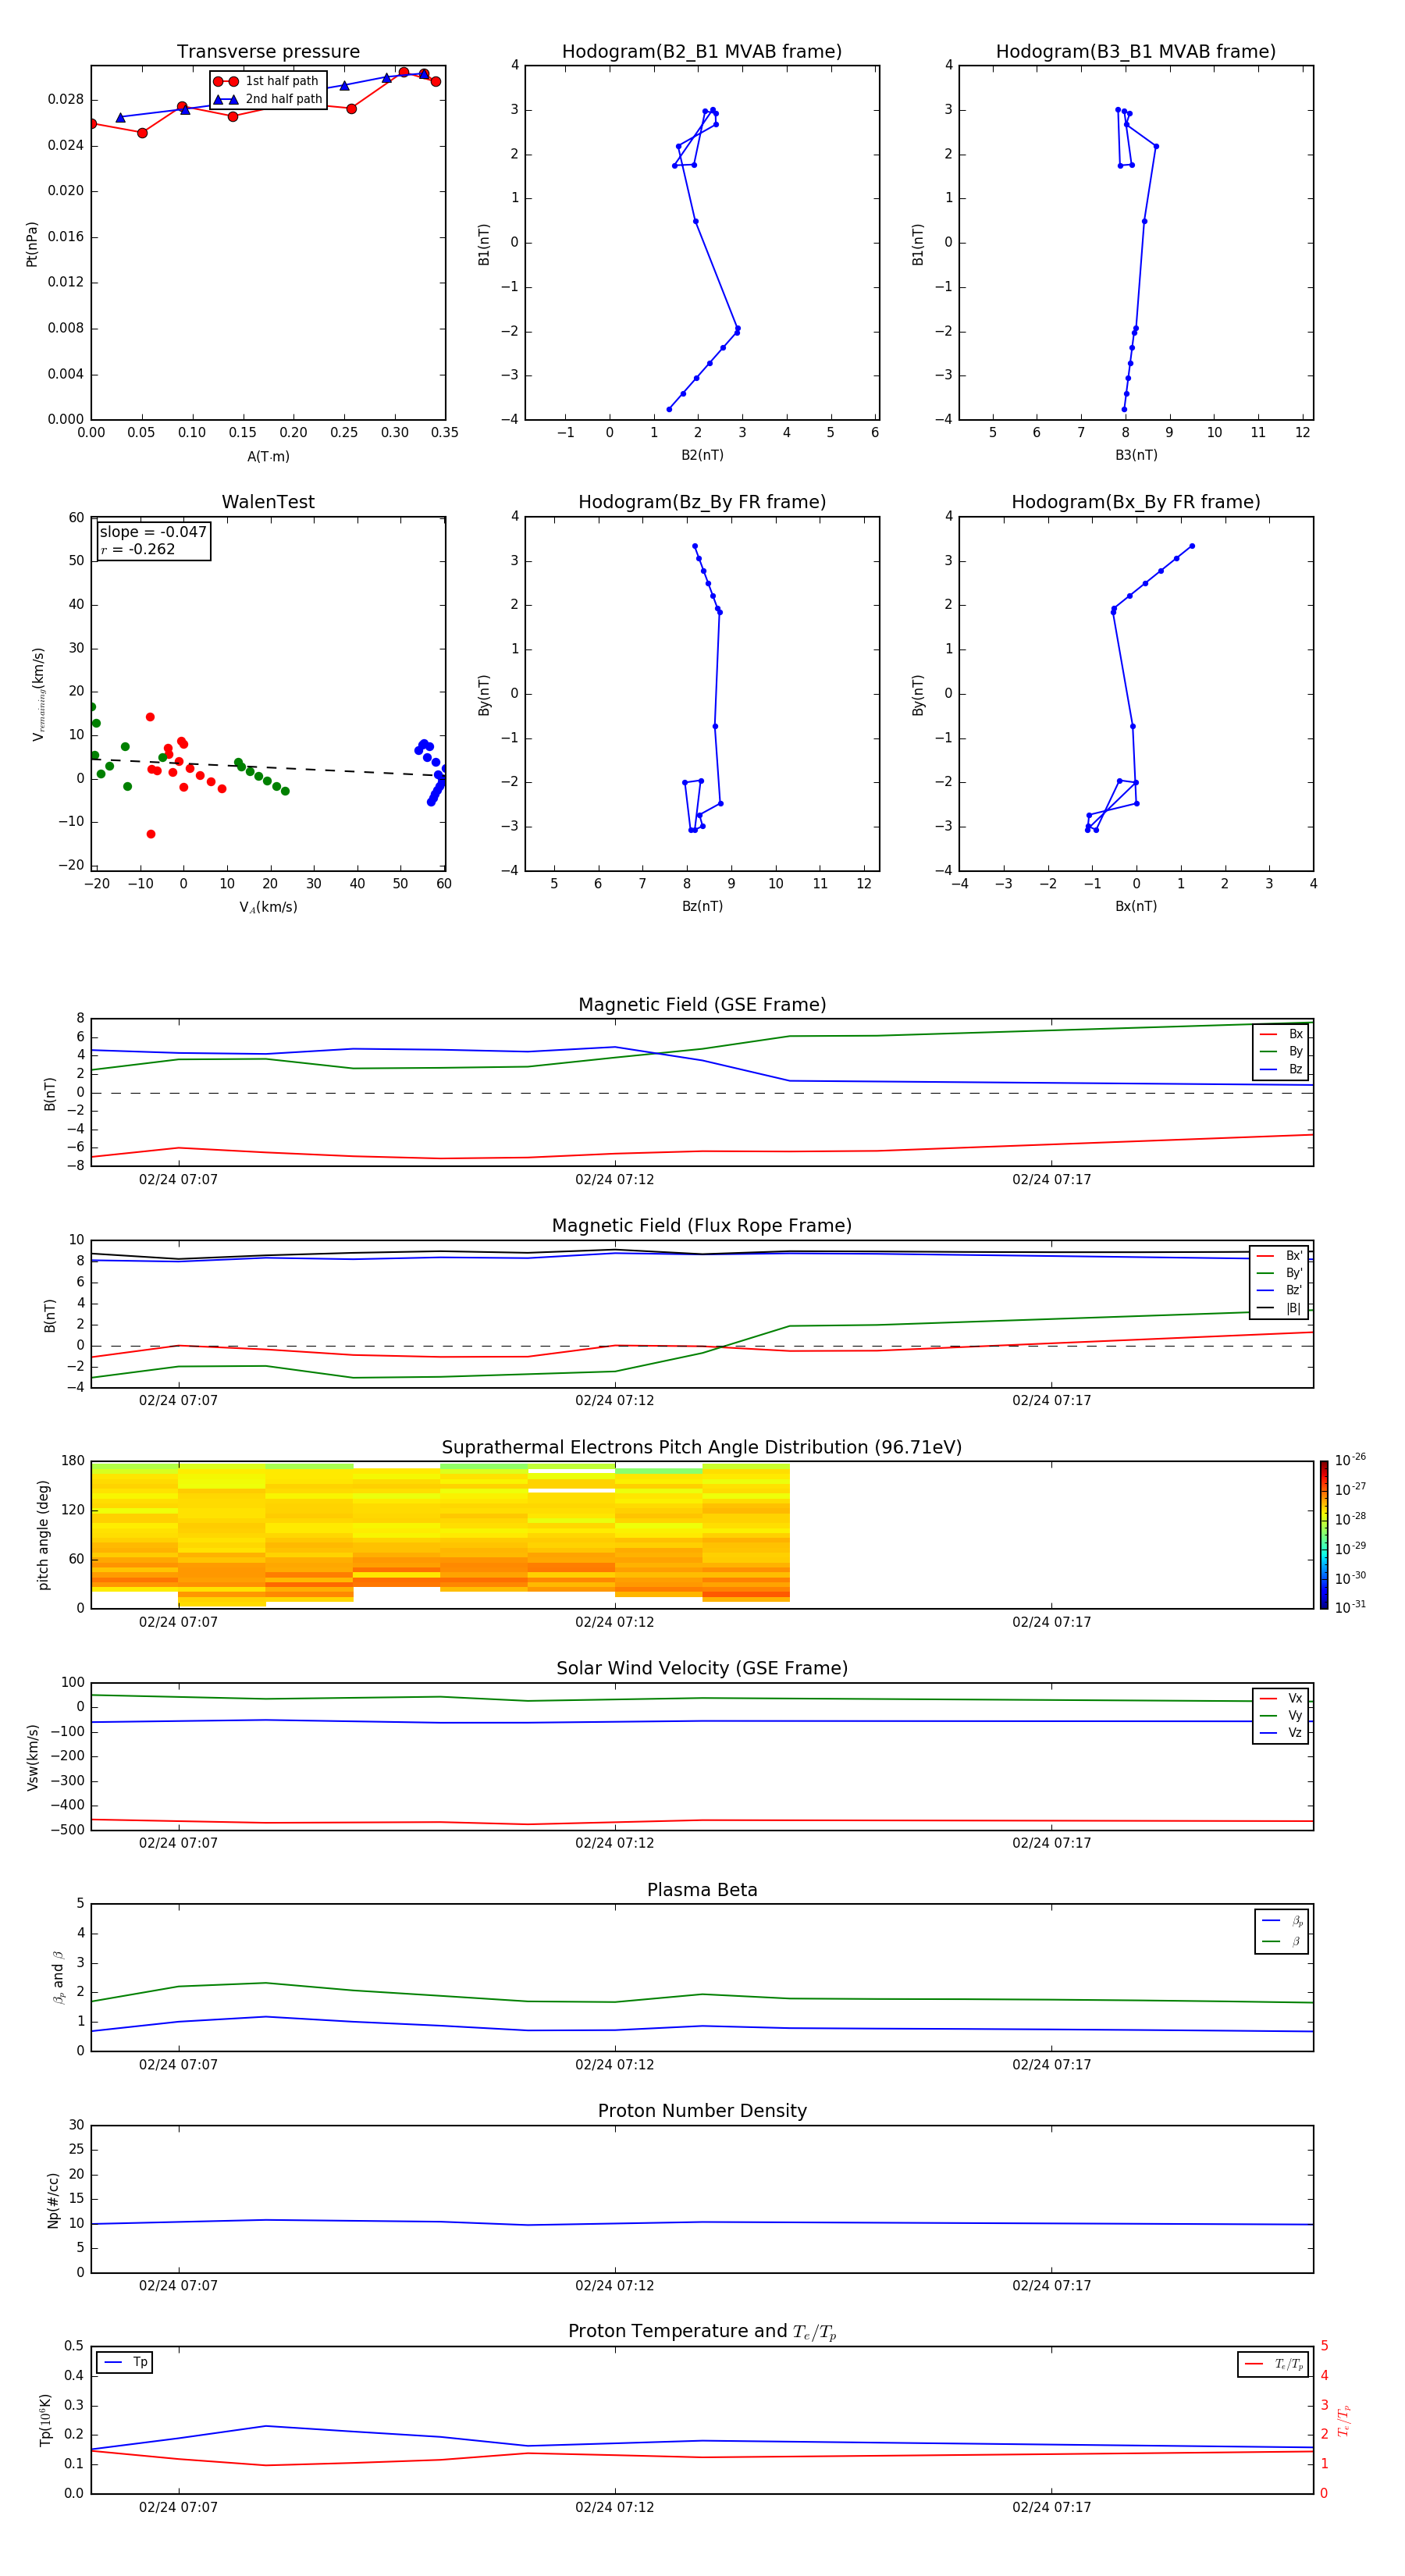1405x2576 pixels.
Task: Click the 'Pt(nPa)' y-axis label
Action: (x=32, y=244)
